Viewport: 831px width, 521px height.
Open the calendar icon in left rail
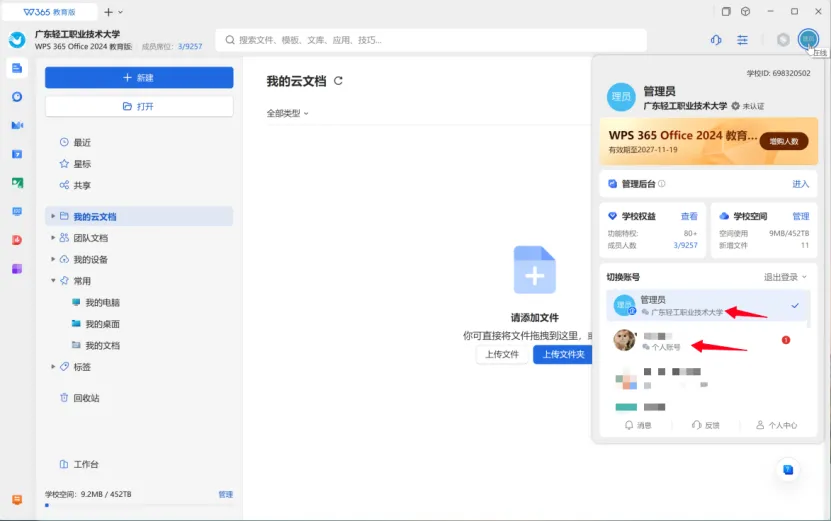[x=17, y=154]
